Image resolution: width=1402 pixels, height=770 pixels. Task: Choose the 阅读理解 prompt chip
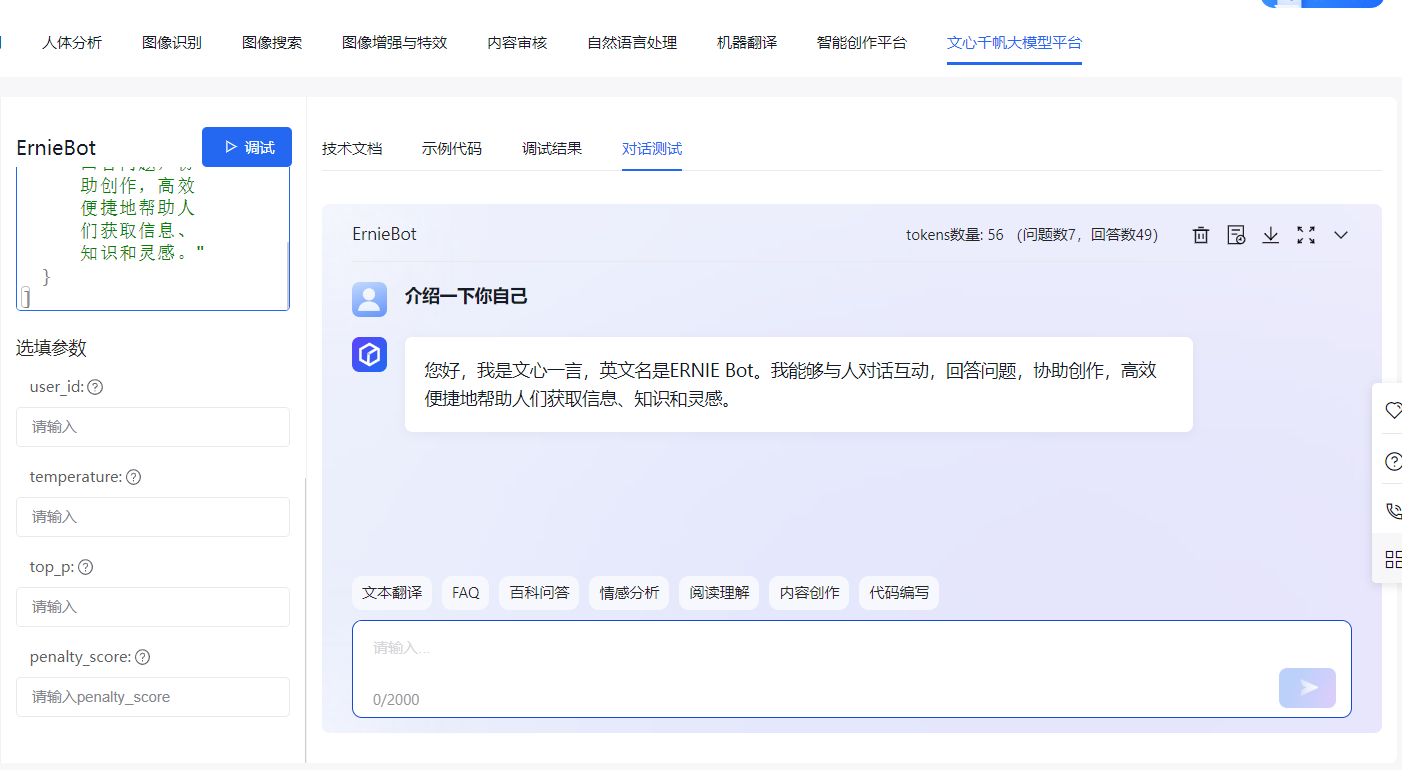pos(720,593)
